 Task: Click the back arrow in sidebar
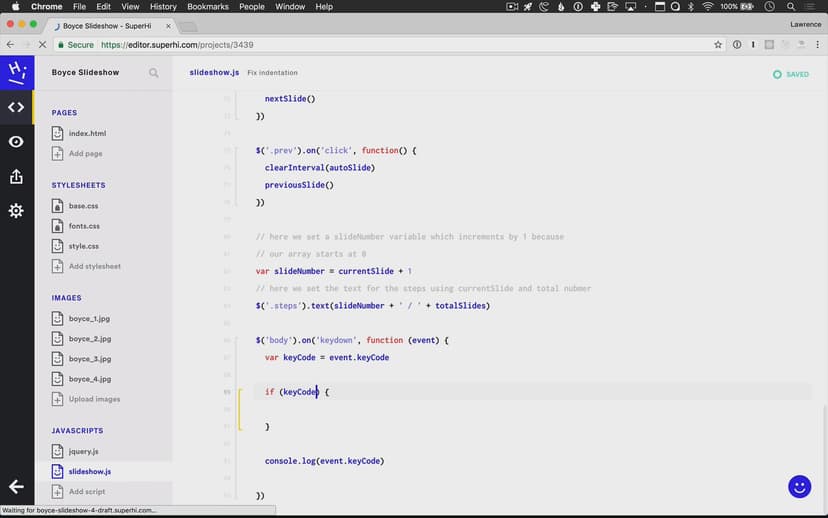click(x=16, y=487)
